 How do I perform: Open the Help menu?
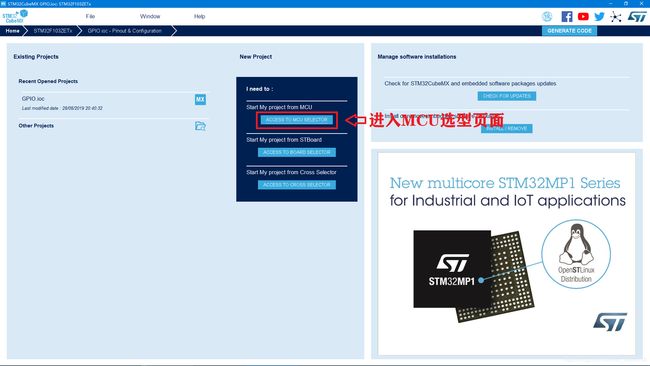pyautogui.click(x=199, y=17)
